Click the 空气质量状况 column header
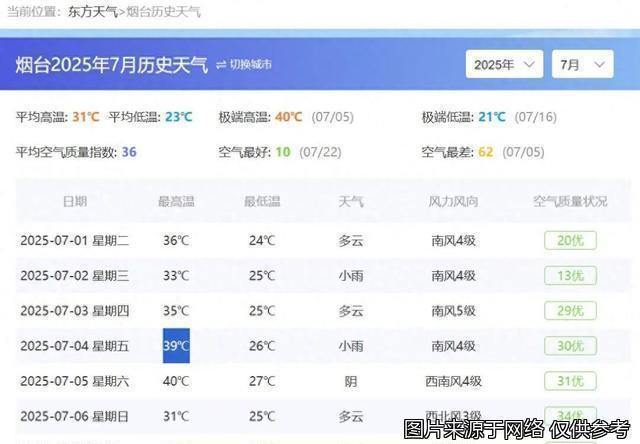 (570, 201)
